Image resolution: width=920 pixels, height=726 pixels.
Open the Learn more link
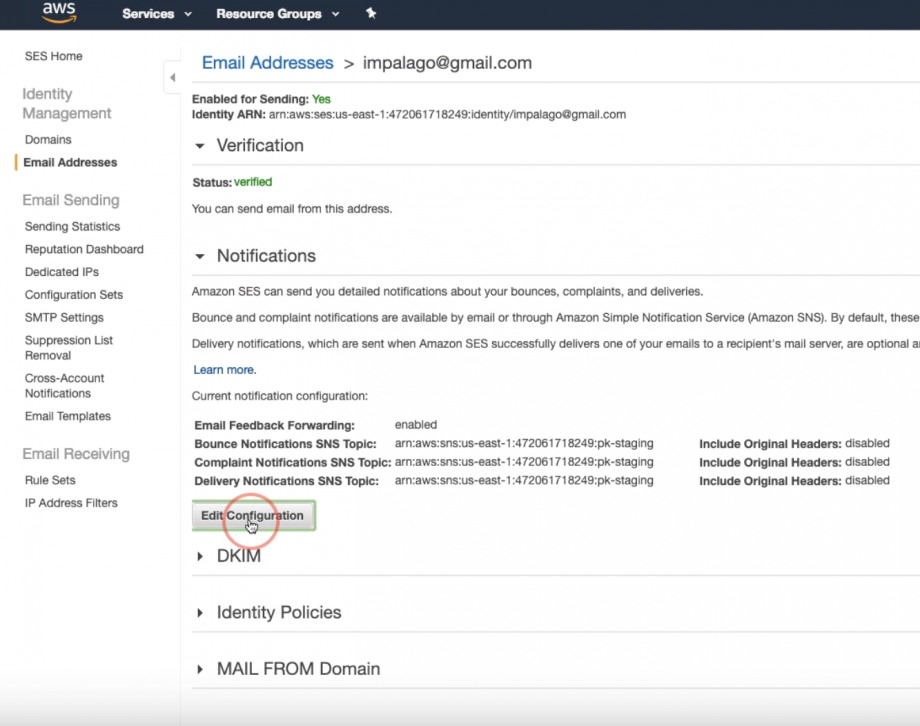coord(223,370)
